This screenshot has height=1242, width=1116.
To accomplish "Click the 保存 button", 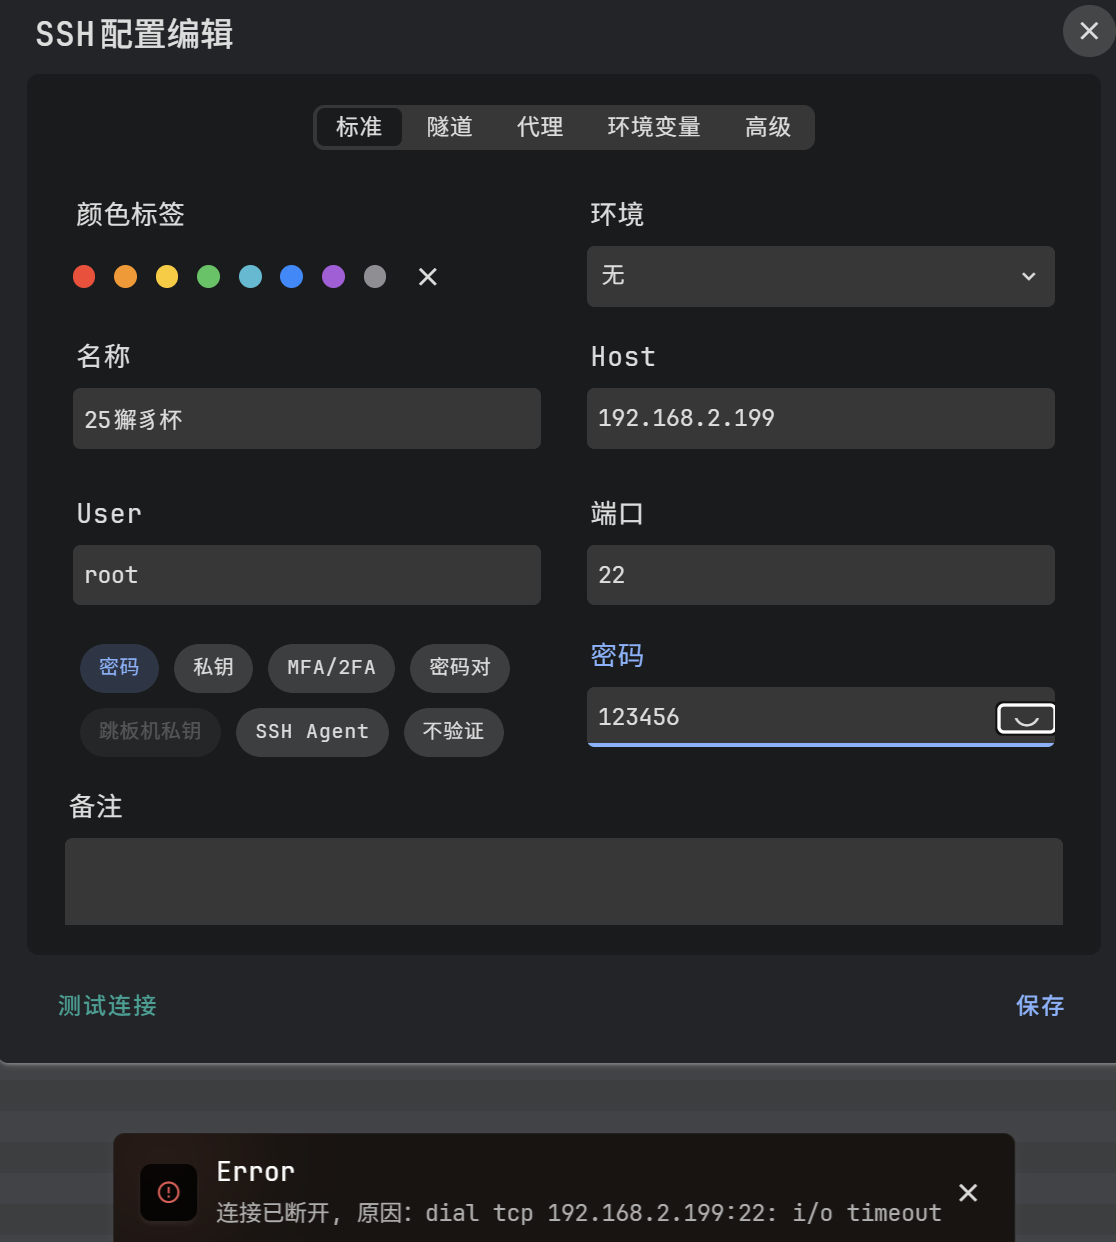I will pyautogui.click(x=1039, y=1005).
